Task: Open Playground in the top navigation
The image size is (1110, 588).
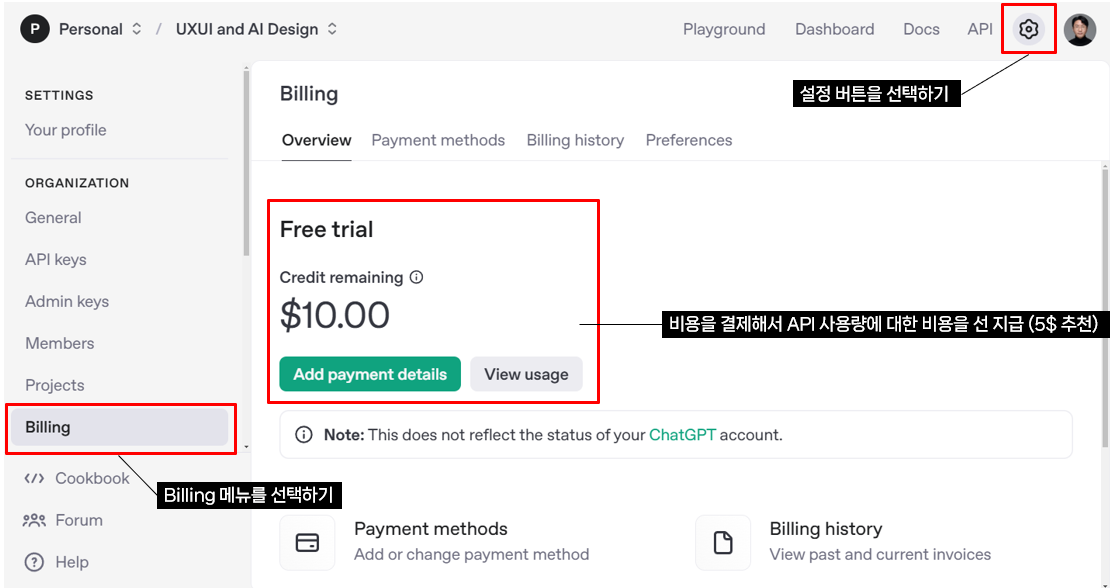Action: tap(724, 29)
